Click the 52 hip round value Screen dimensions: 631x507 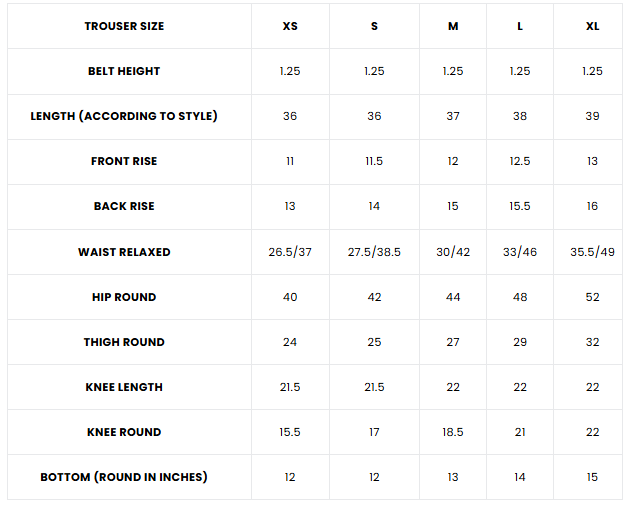[592, 297]
